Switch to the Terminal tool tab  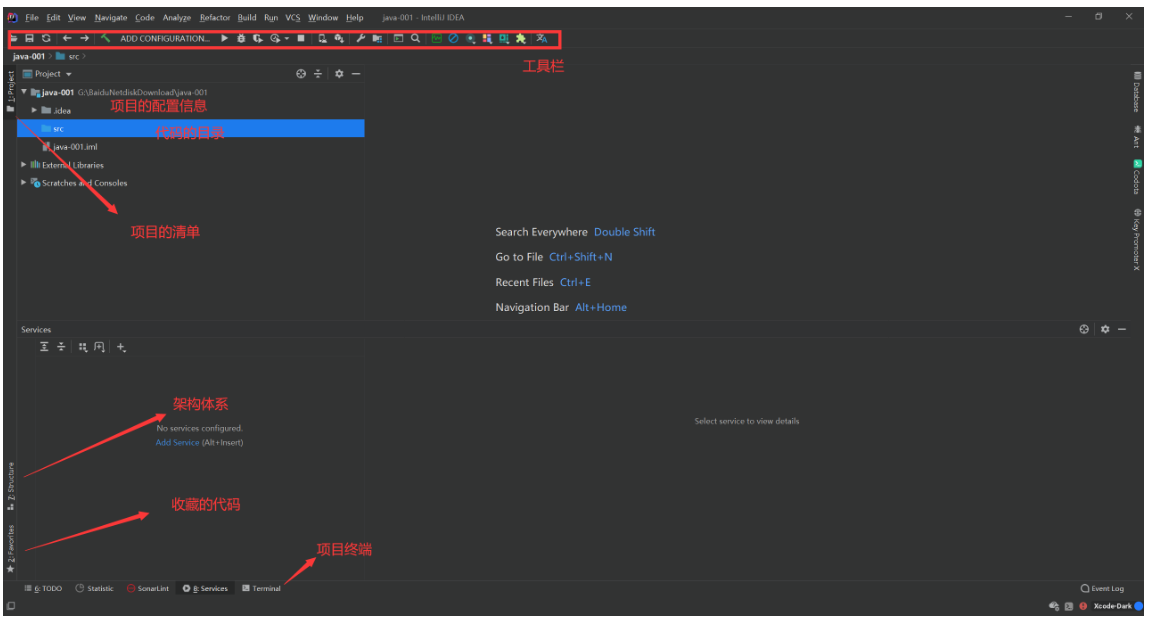pyautogui.click(x=262, y=588)
